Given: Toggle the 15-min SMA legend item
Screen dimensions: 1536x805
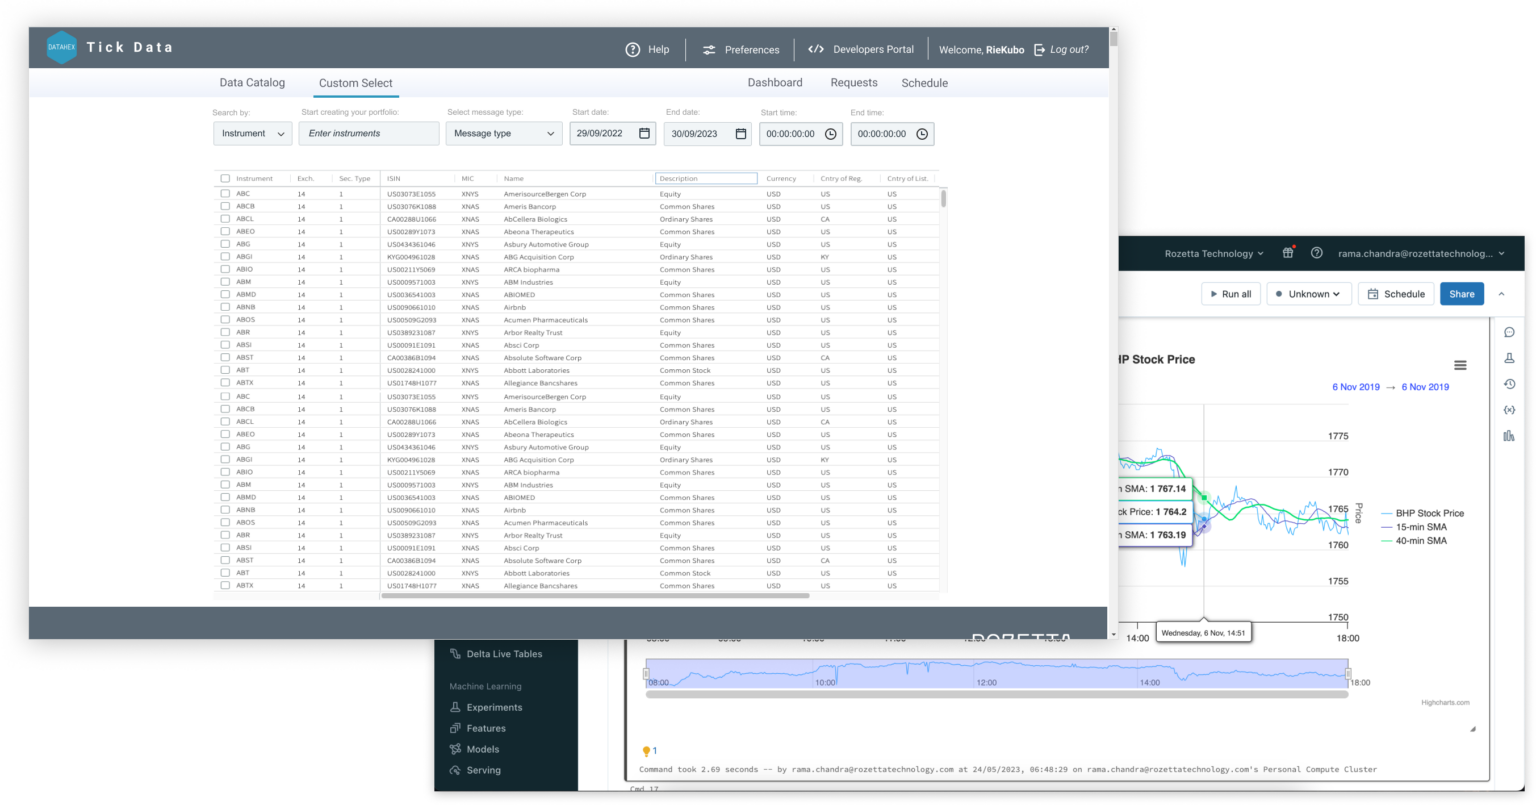Looking at the screenshot, I should pos(1419,526).
